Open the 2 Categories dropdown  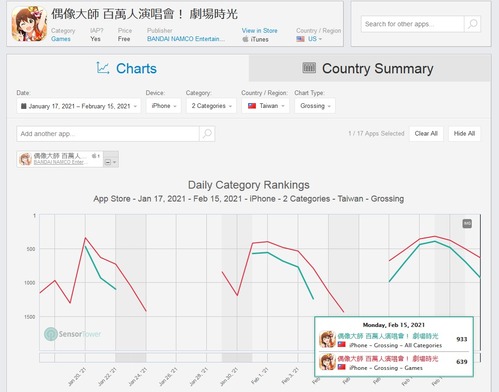tap(211, 106)
